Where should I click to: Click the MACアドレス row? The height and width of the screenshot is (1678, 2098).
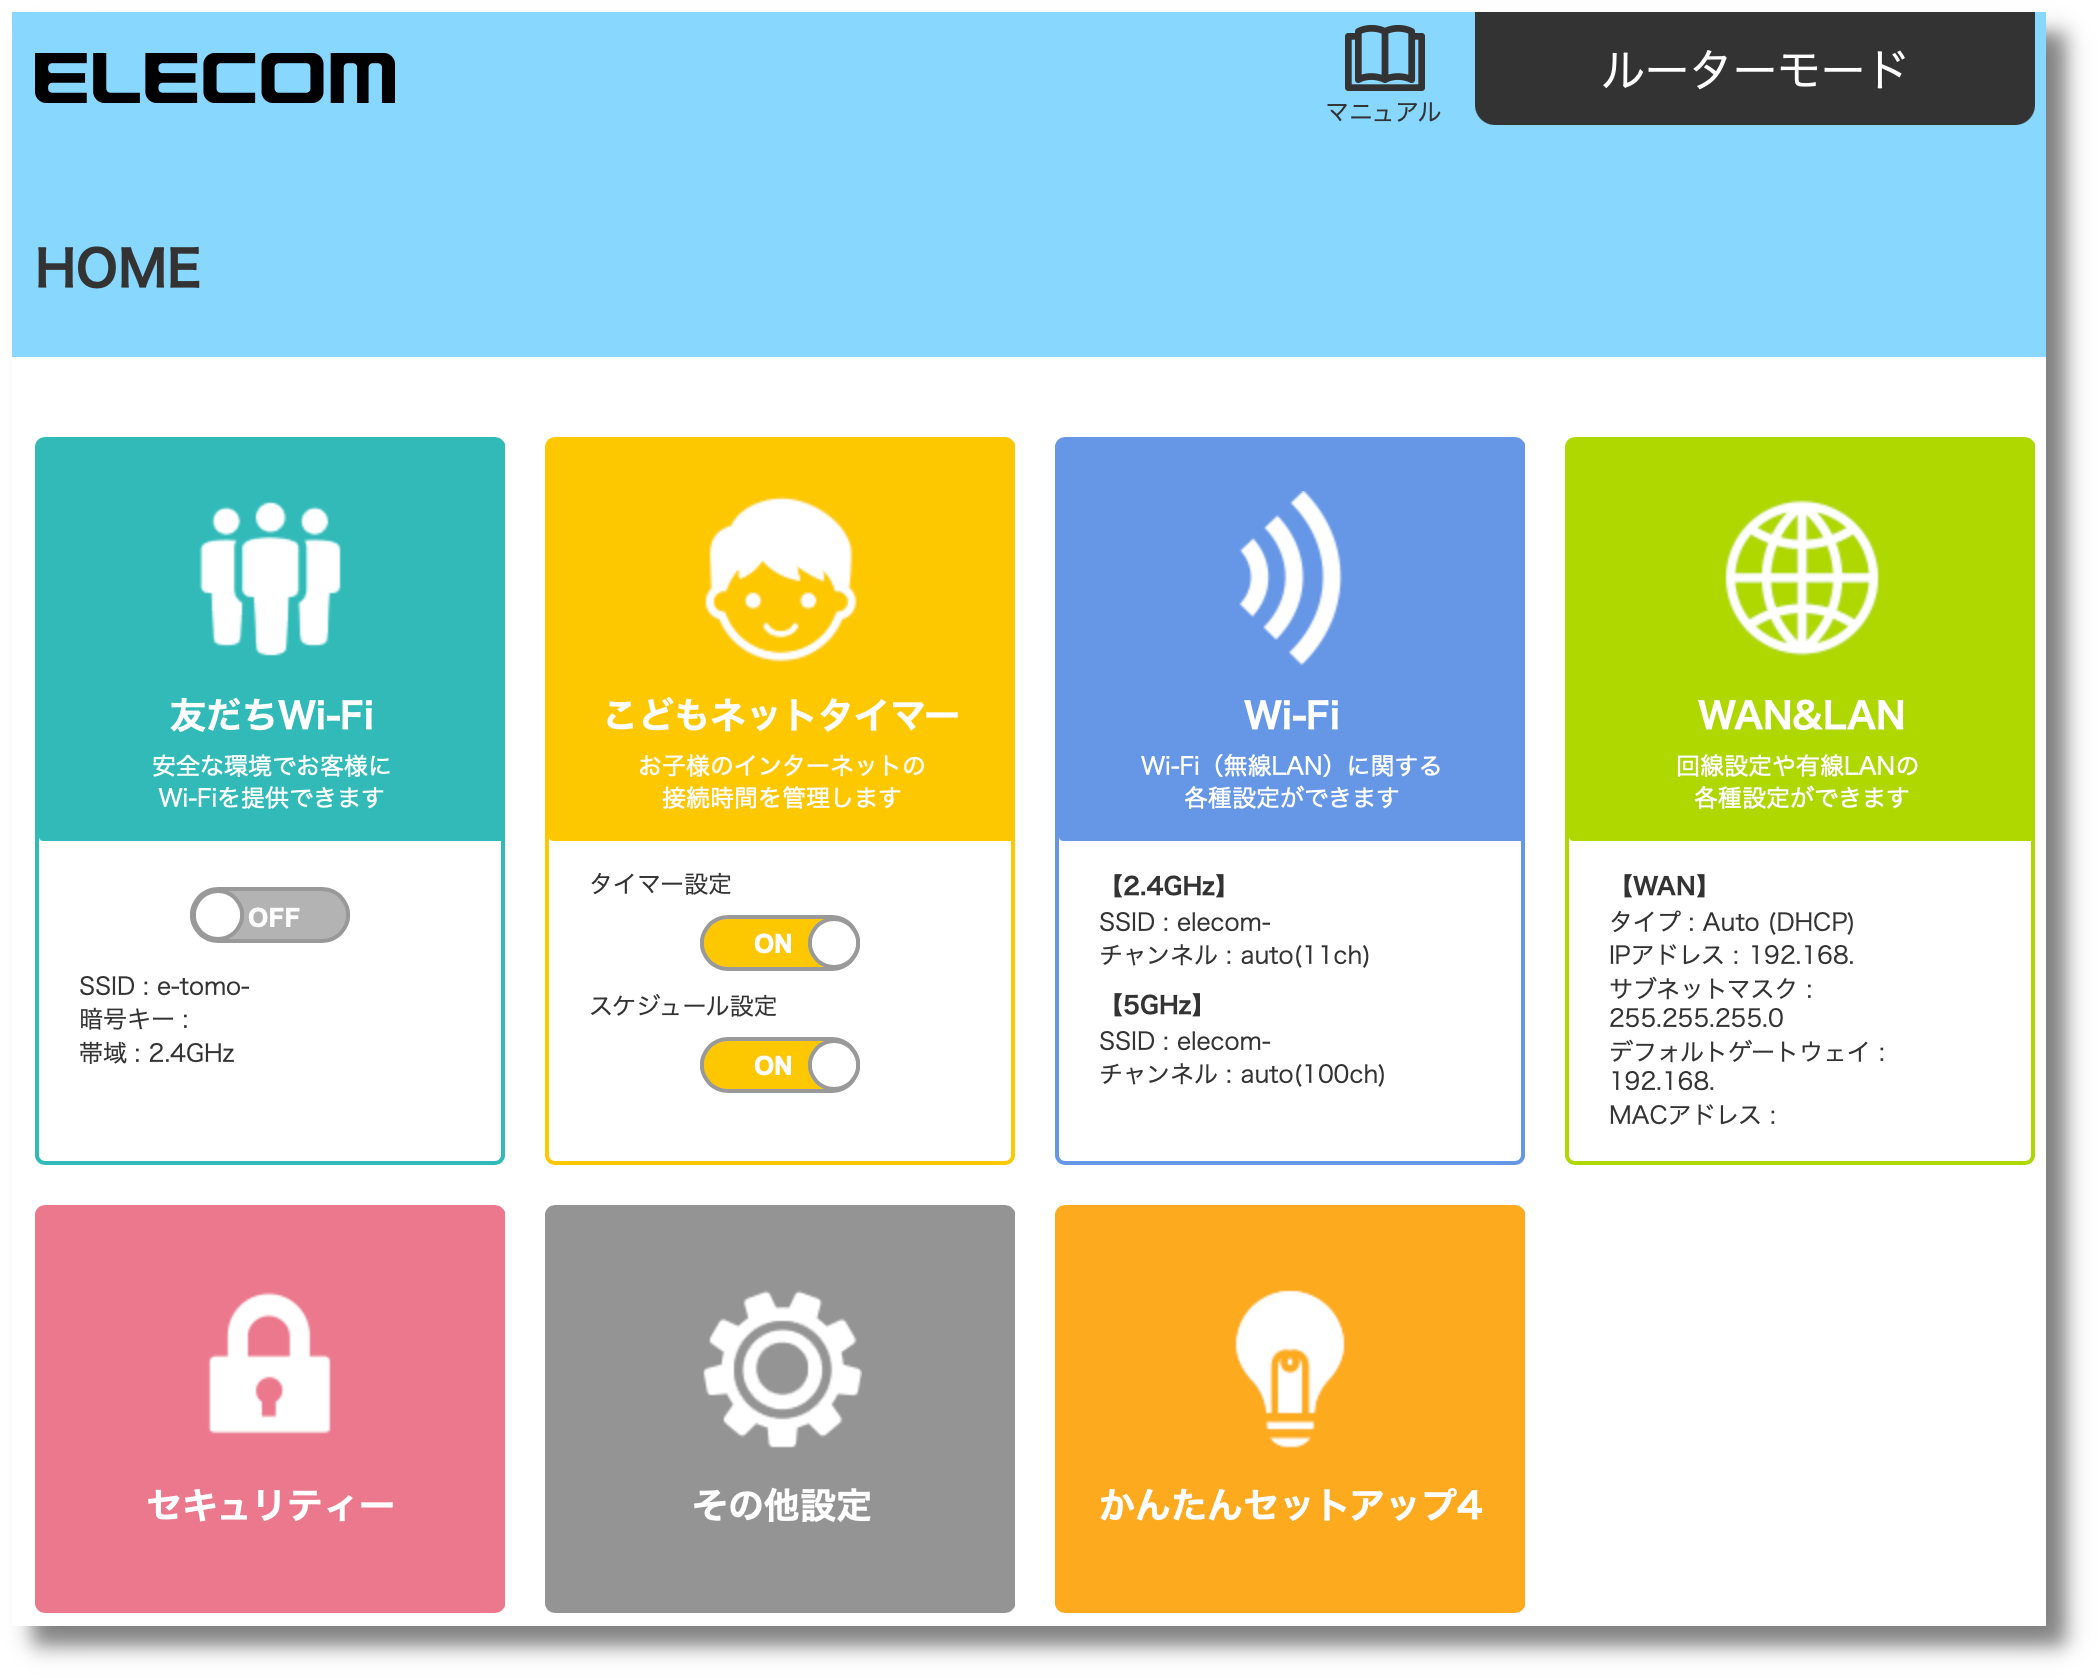coord(1693,1115)
